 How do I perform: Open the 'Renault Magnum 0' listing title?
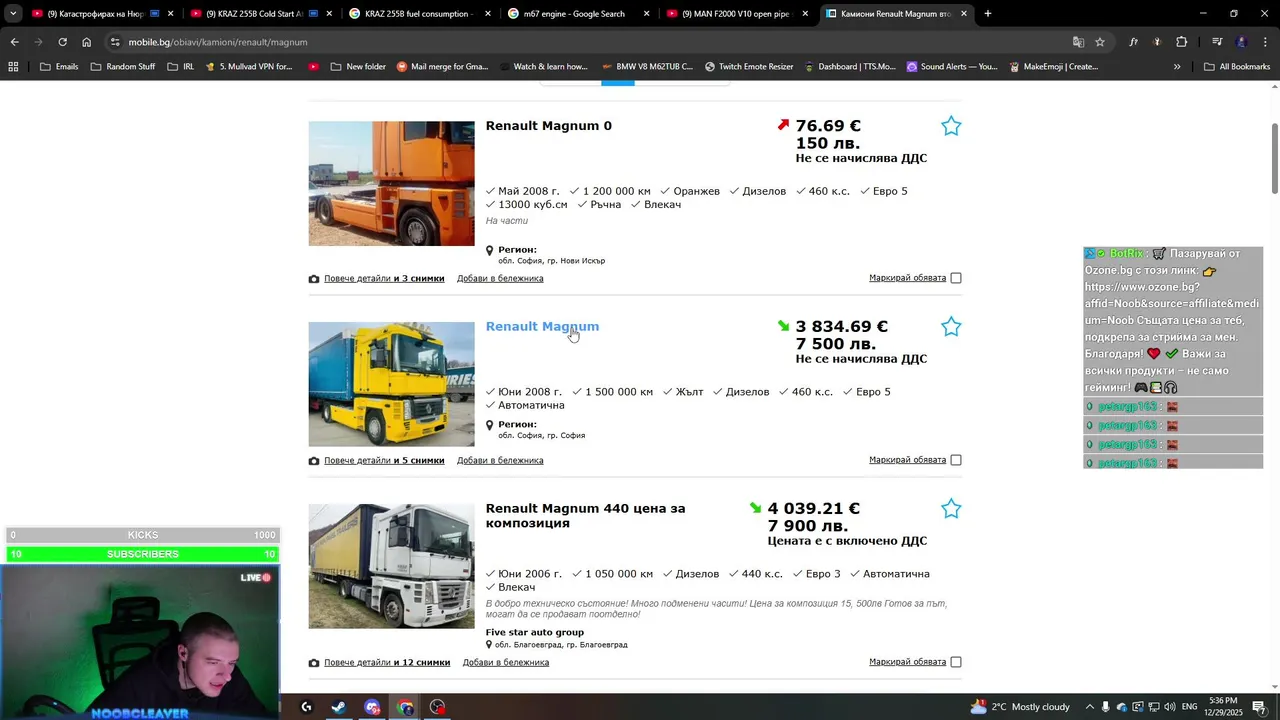tap(548, 126)
